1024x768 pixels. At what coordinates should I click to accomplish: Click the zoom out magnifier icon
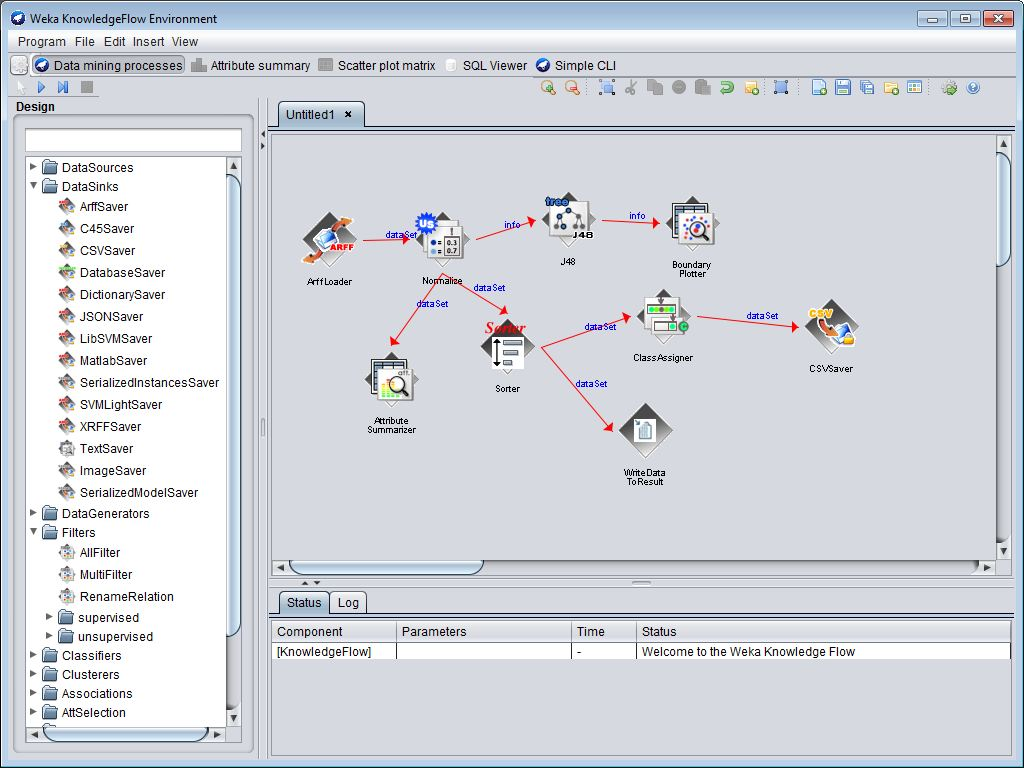coord(572,88)
